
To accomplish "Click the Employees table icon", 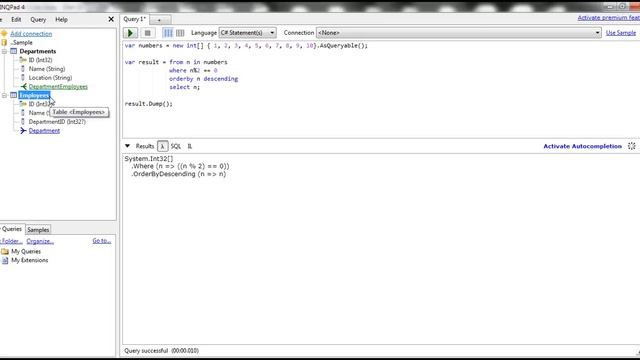I will point(13,95).
